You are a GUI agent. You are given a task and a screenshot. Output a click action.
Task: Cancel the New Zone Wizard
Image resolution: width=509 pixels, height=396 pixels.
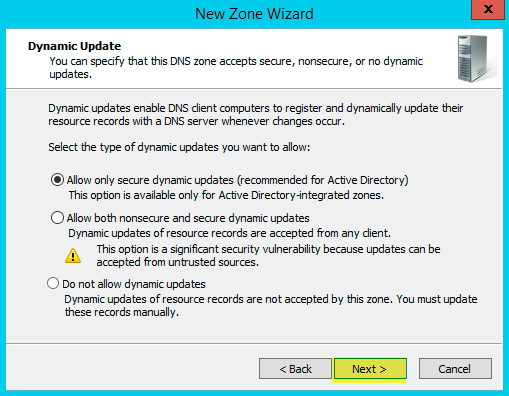(x=455, y=369)
